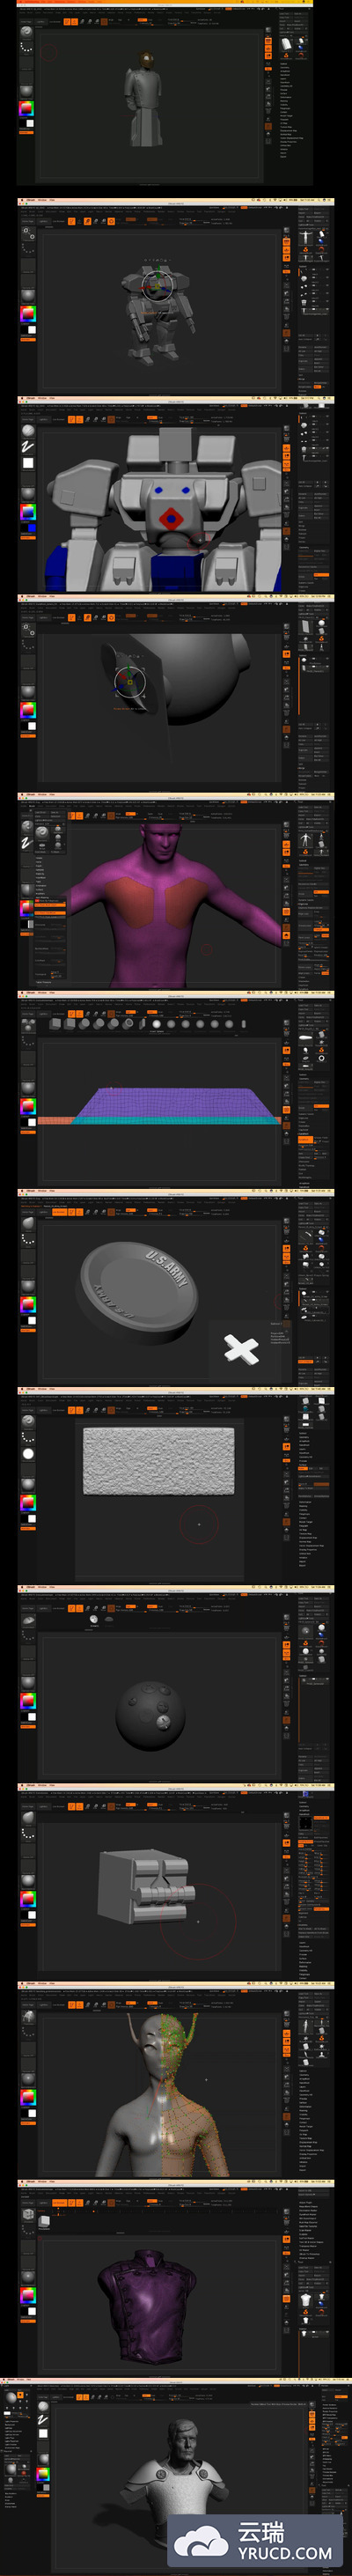Select brush thumbnail in knight figure screenshot
352x2576 pixels.
(27, 31)
